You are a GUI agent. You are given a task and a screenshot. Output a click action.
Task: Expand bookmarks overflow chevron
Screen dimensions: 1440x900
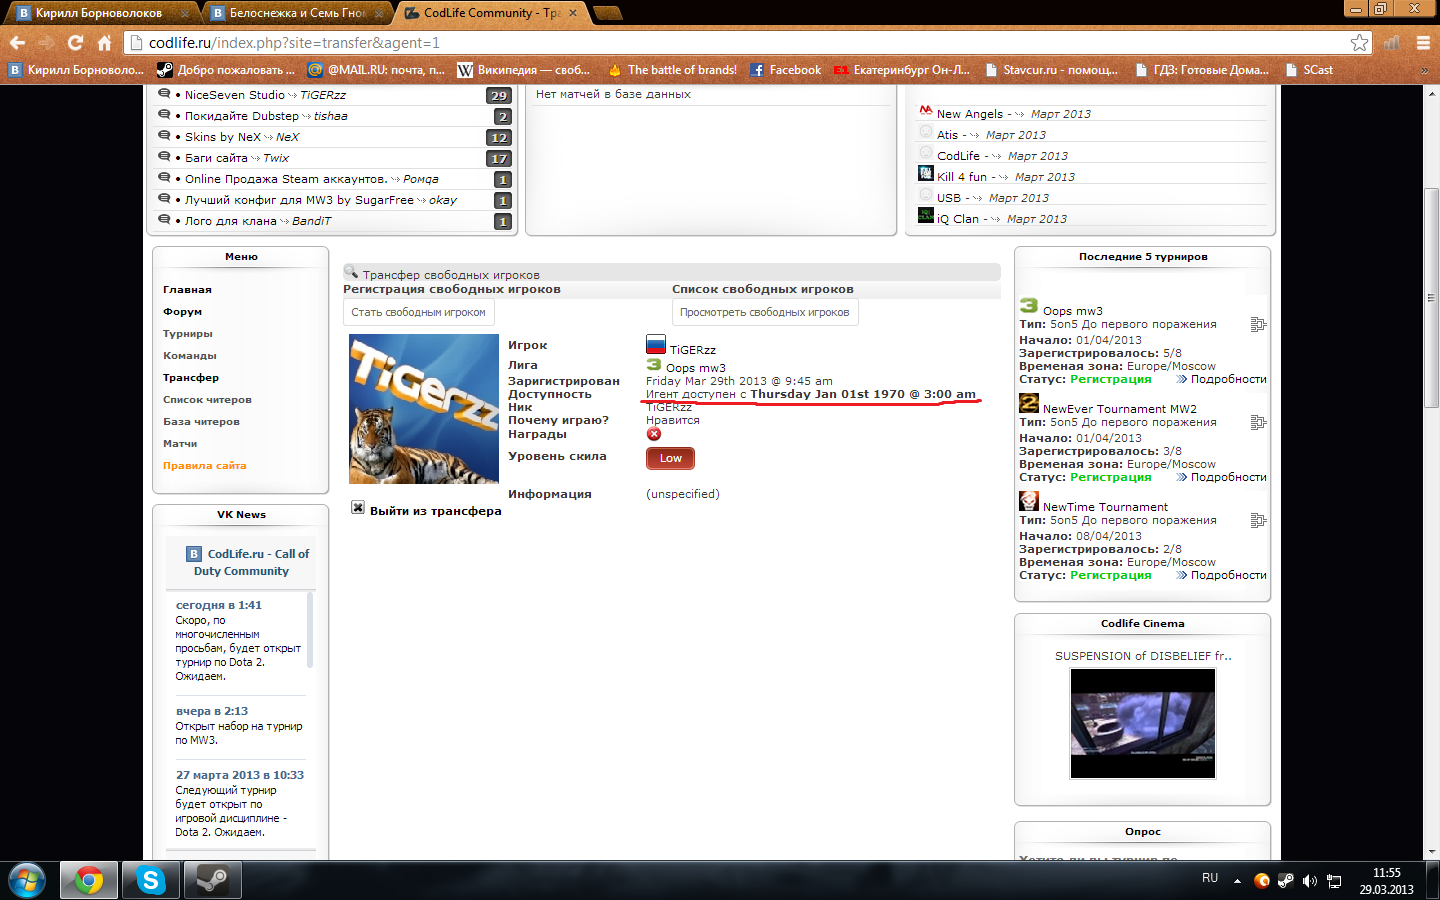click(1425, 70)
